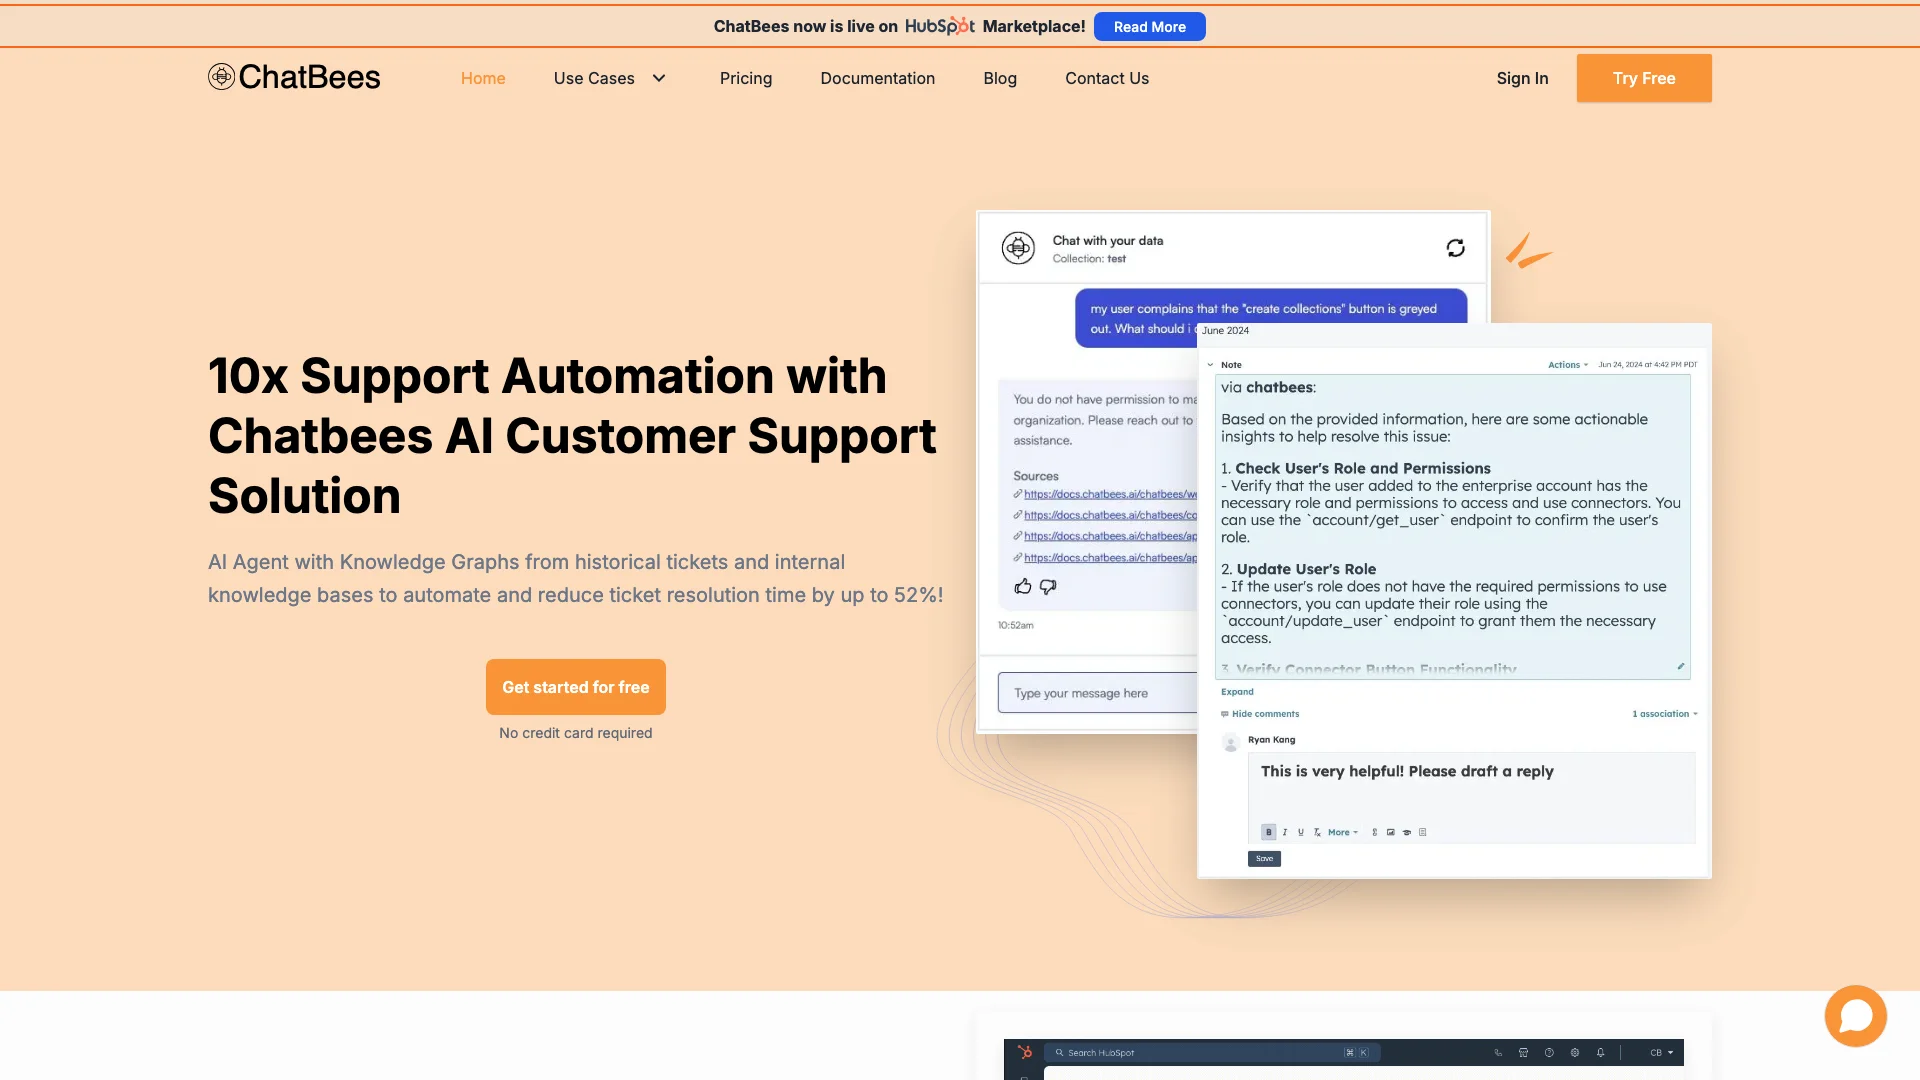Click the Pricing menu item
The width and height of the screenshot is (1920, 1080).
coord(745,78)
